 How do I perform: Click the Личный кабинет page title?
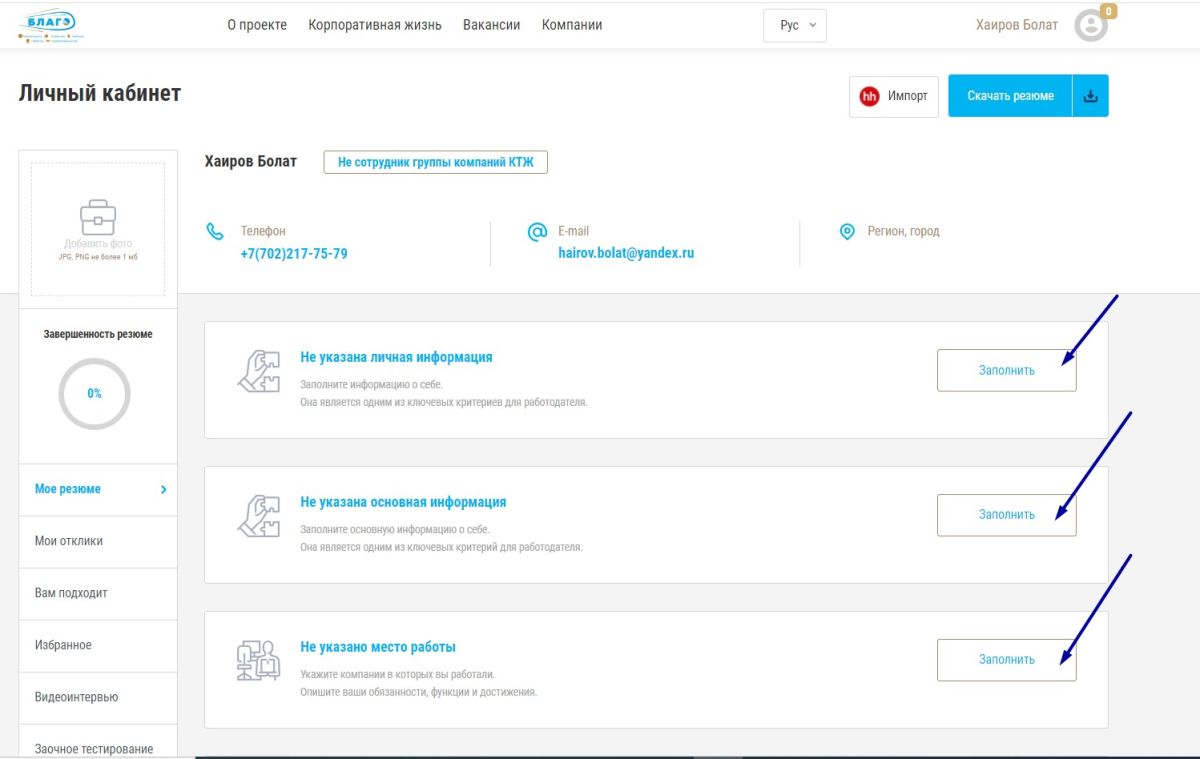(x=100, y=93)
